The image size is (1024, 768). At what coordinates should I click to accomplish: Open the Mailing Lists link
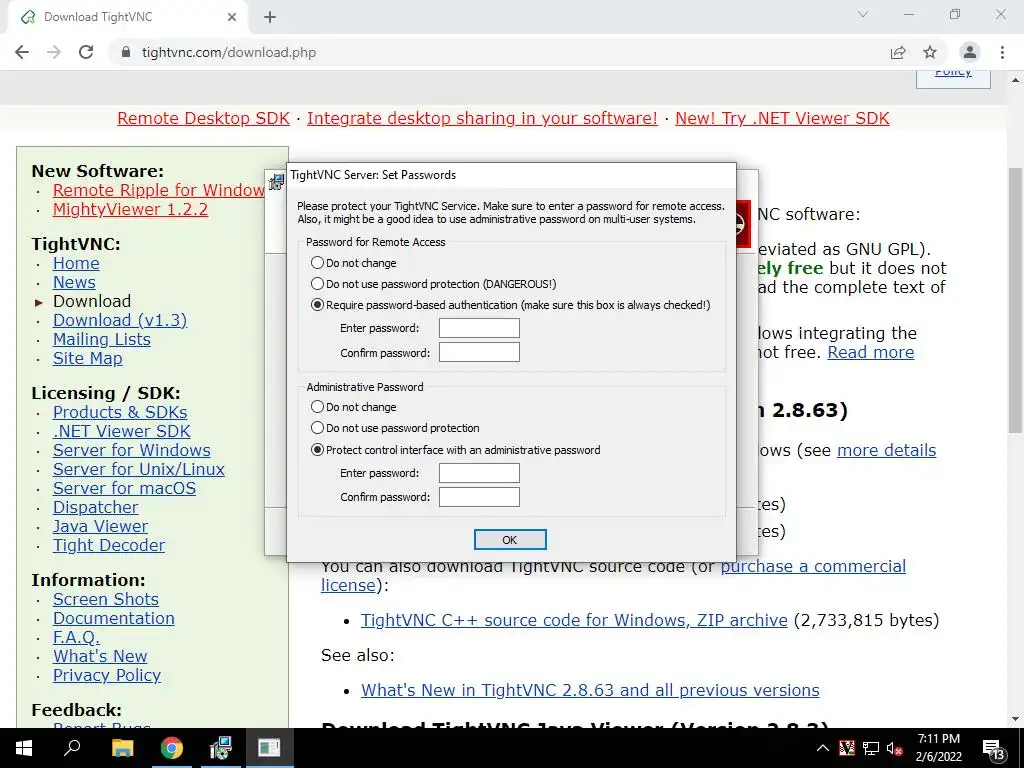(x=101, y=339)
